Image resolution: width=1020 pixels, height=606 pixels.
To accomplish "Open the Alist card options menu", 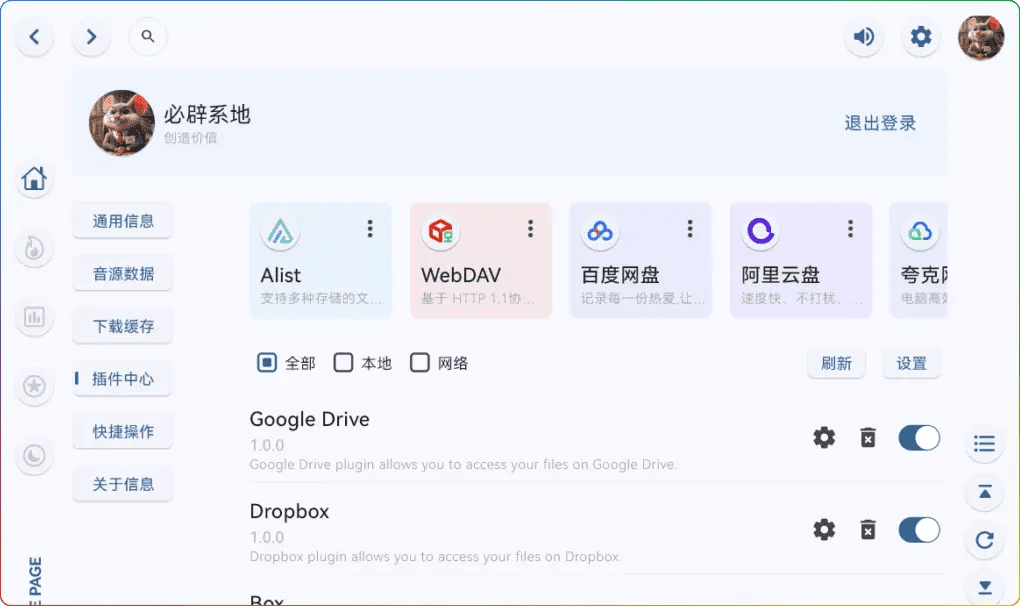I will click(x=369, y=228).
